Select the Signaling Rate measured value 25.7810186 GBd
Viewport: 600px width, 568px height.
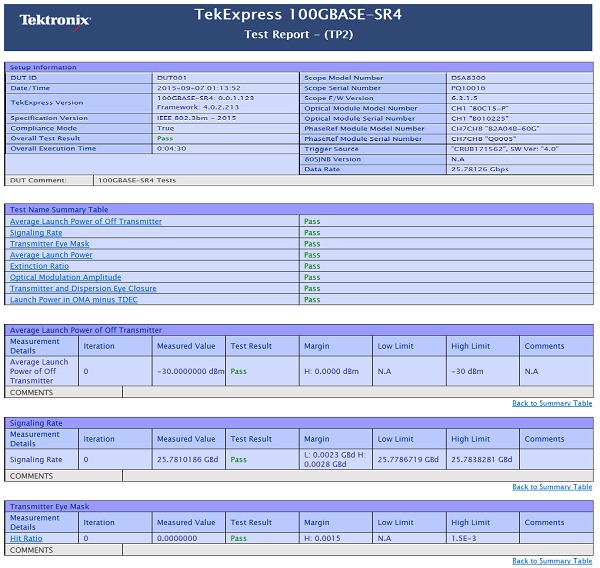pyautogui.click(x=187, y=460)
